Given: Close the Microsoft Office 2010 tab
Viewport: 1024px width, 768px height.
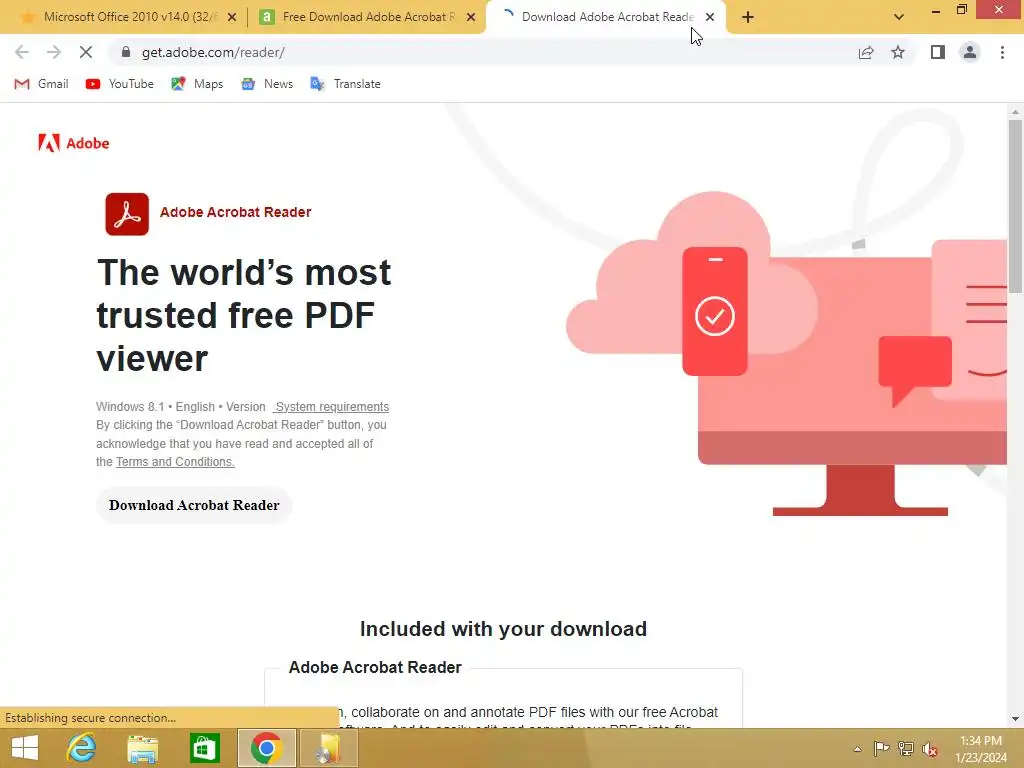Looking at the screenshot, I should [232, 17].
